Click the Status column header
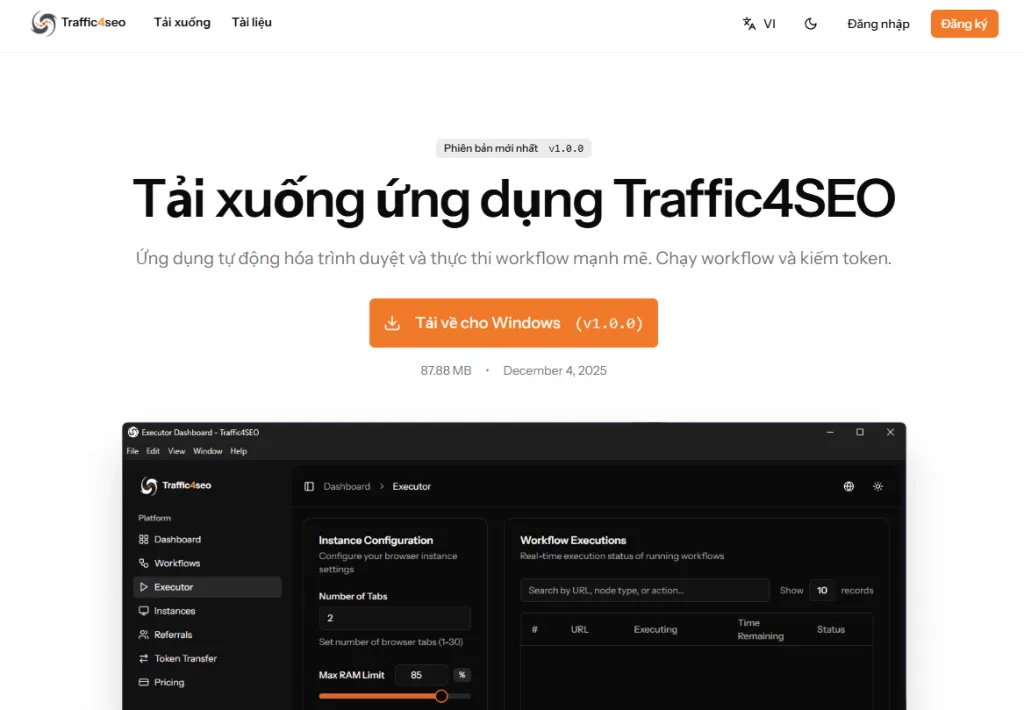The height and width of the screenshot is (710, 1024). pyautogui.click(x=831, y=629)
